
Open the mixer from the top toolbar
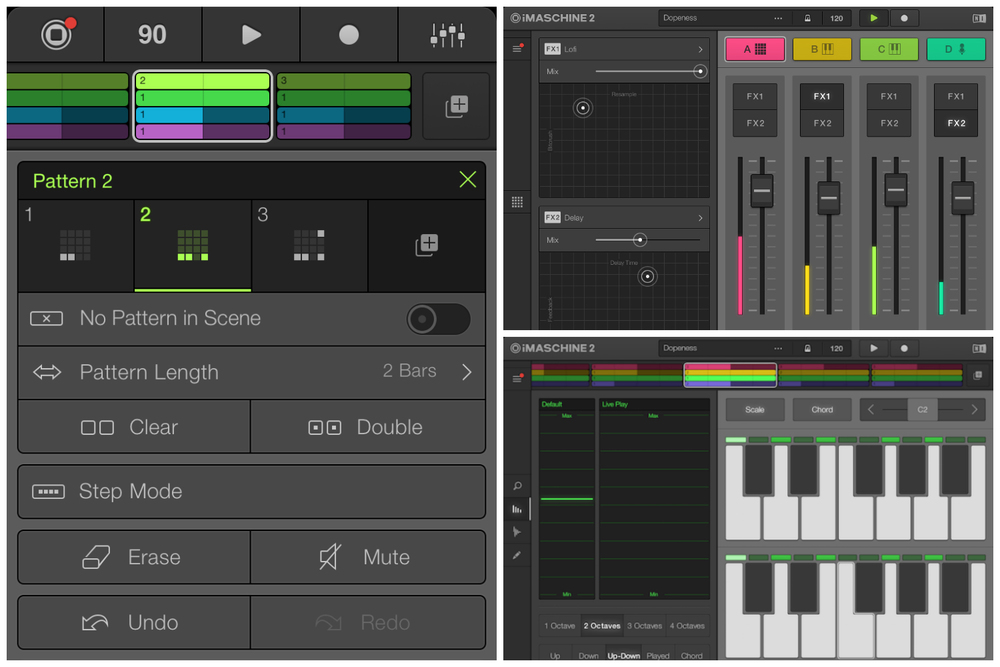tap(446, 35)
